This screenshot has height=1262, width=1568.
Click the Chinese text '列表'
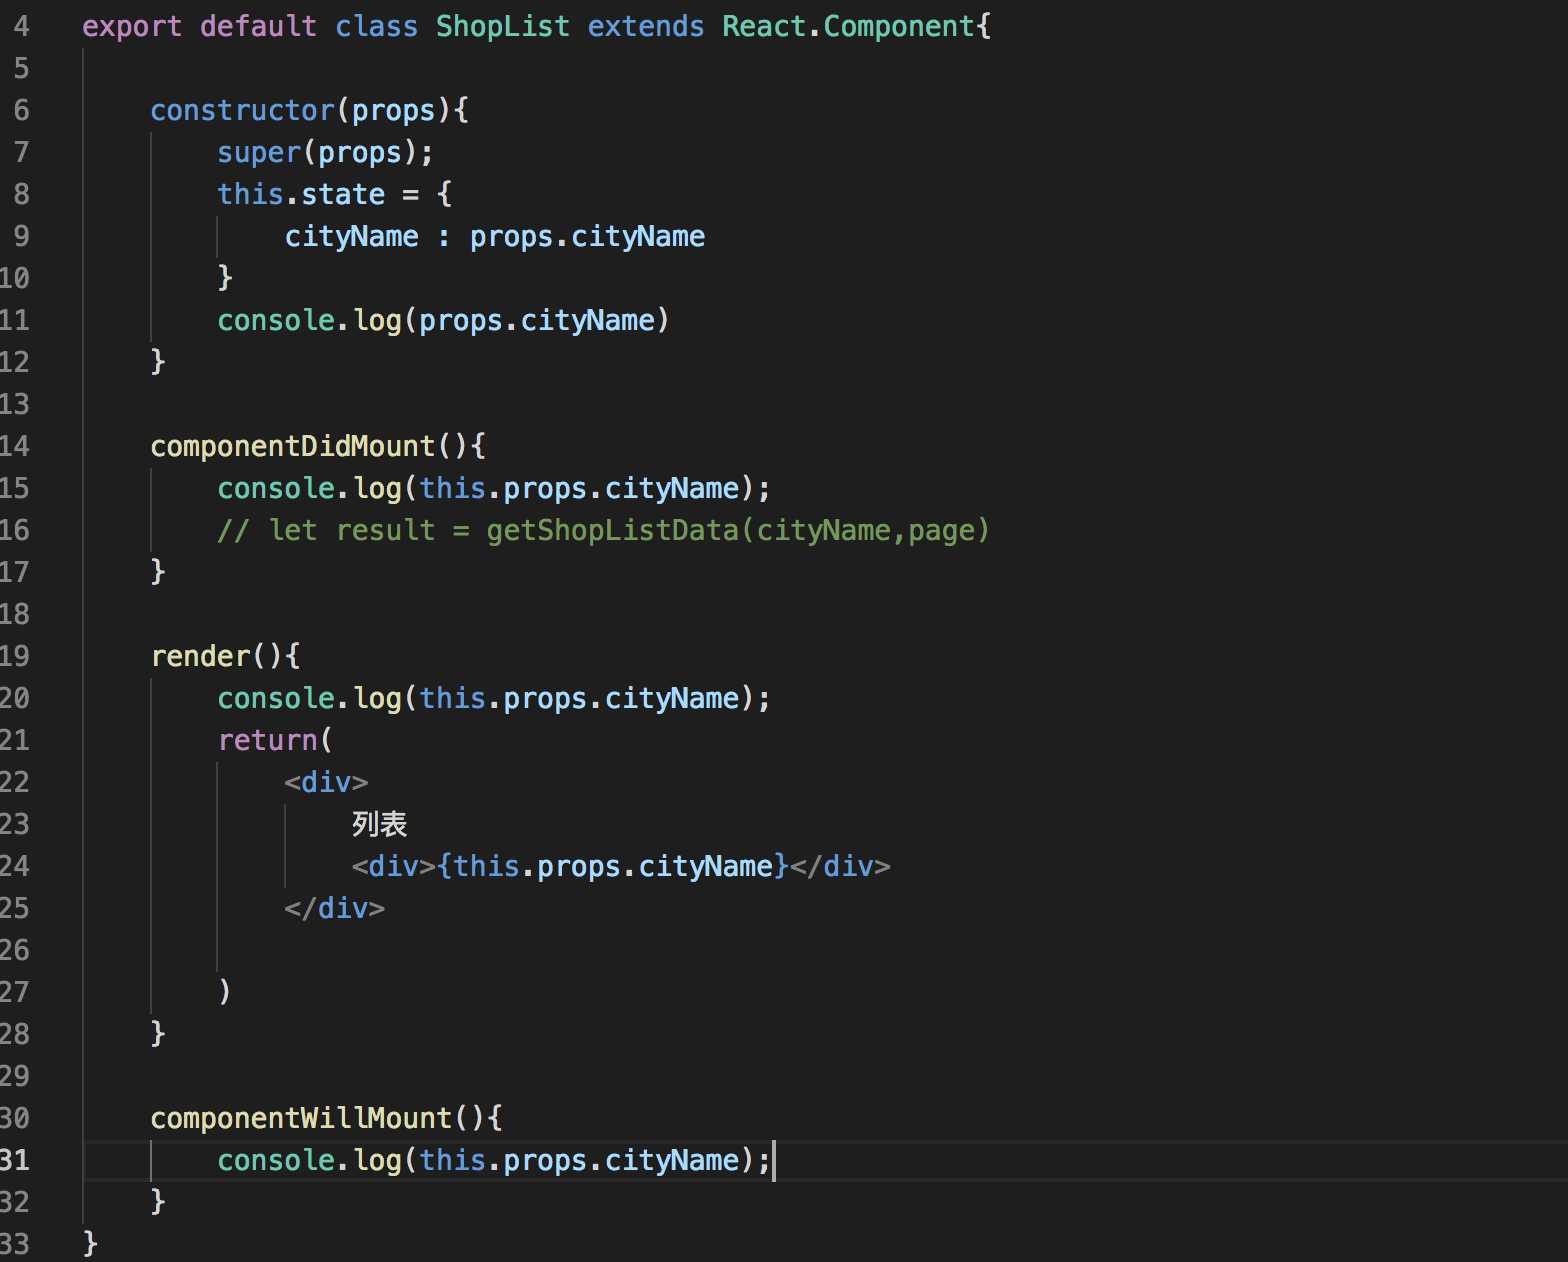click(379, 824)
